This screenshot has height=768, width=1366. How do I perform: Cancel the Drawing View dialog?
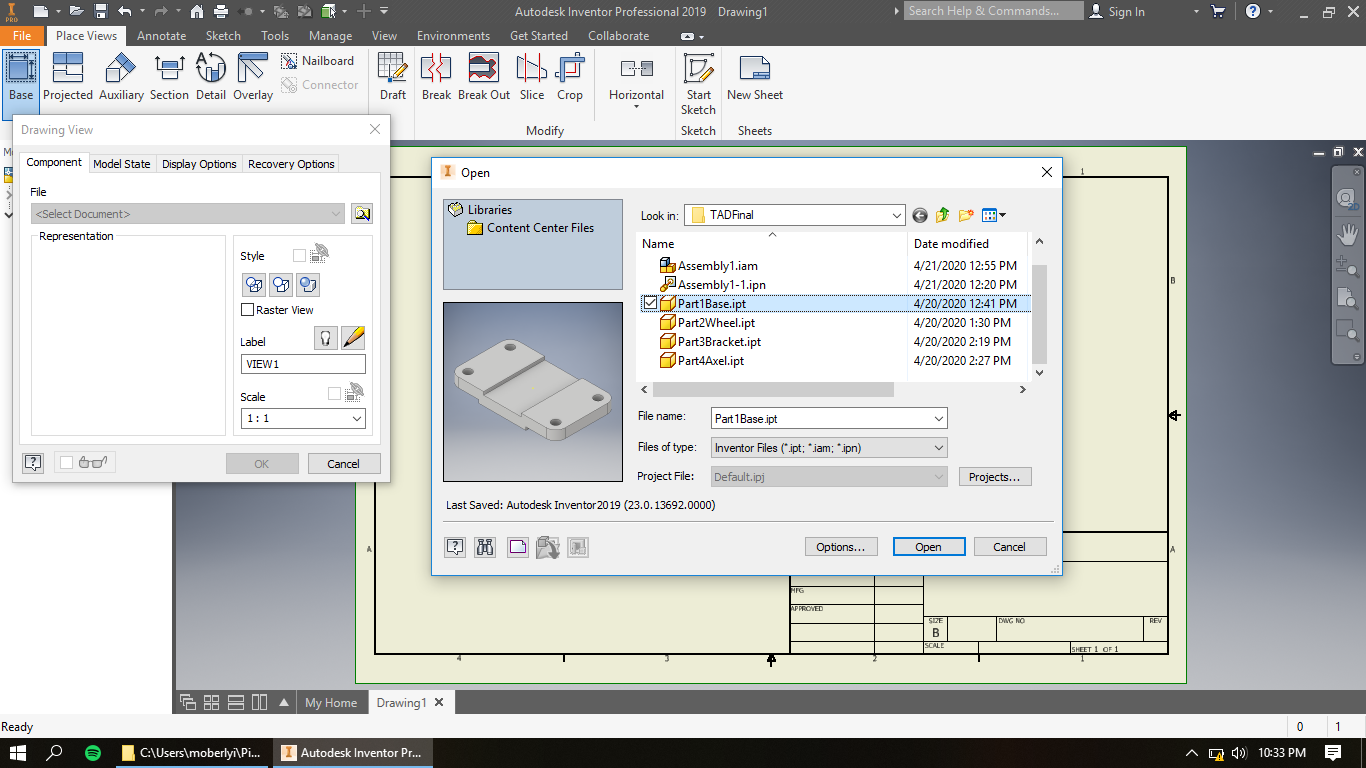coord(343,464)
